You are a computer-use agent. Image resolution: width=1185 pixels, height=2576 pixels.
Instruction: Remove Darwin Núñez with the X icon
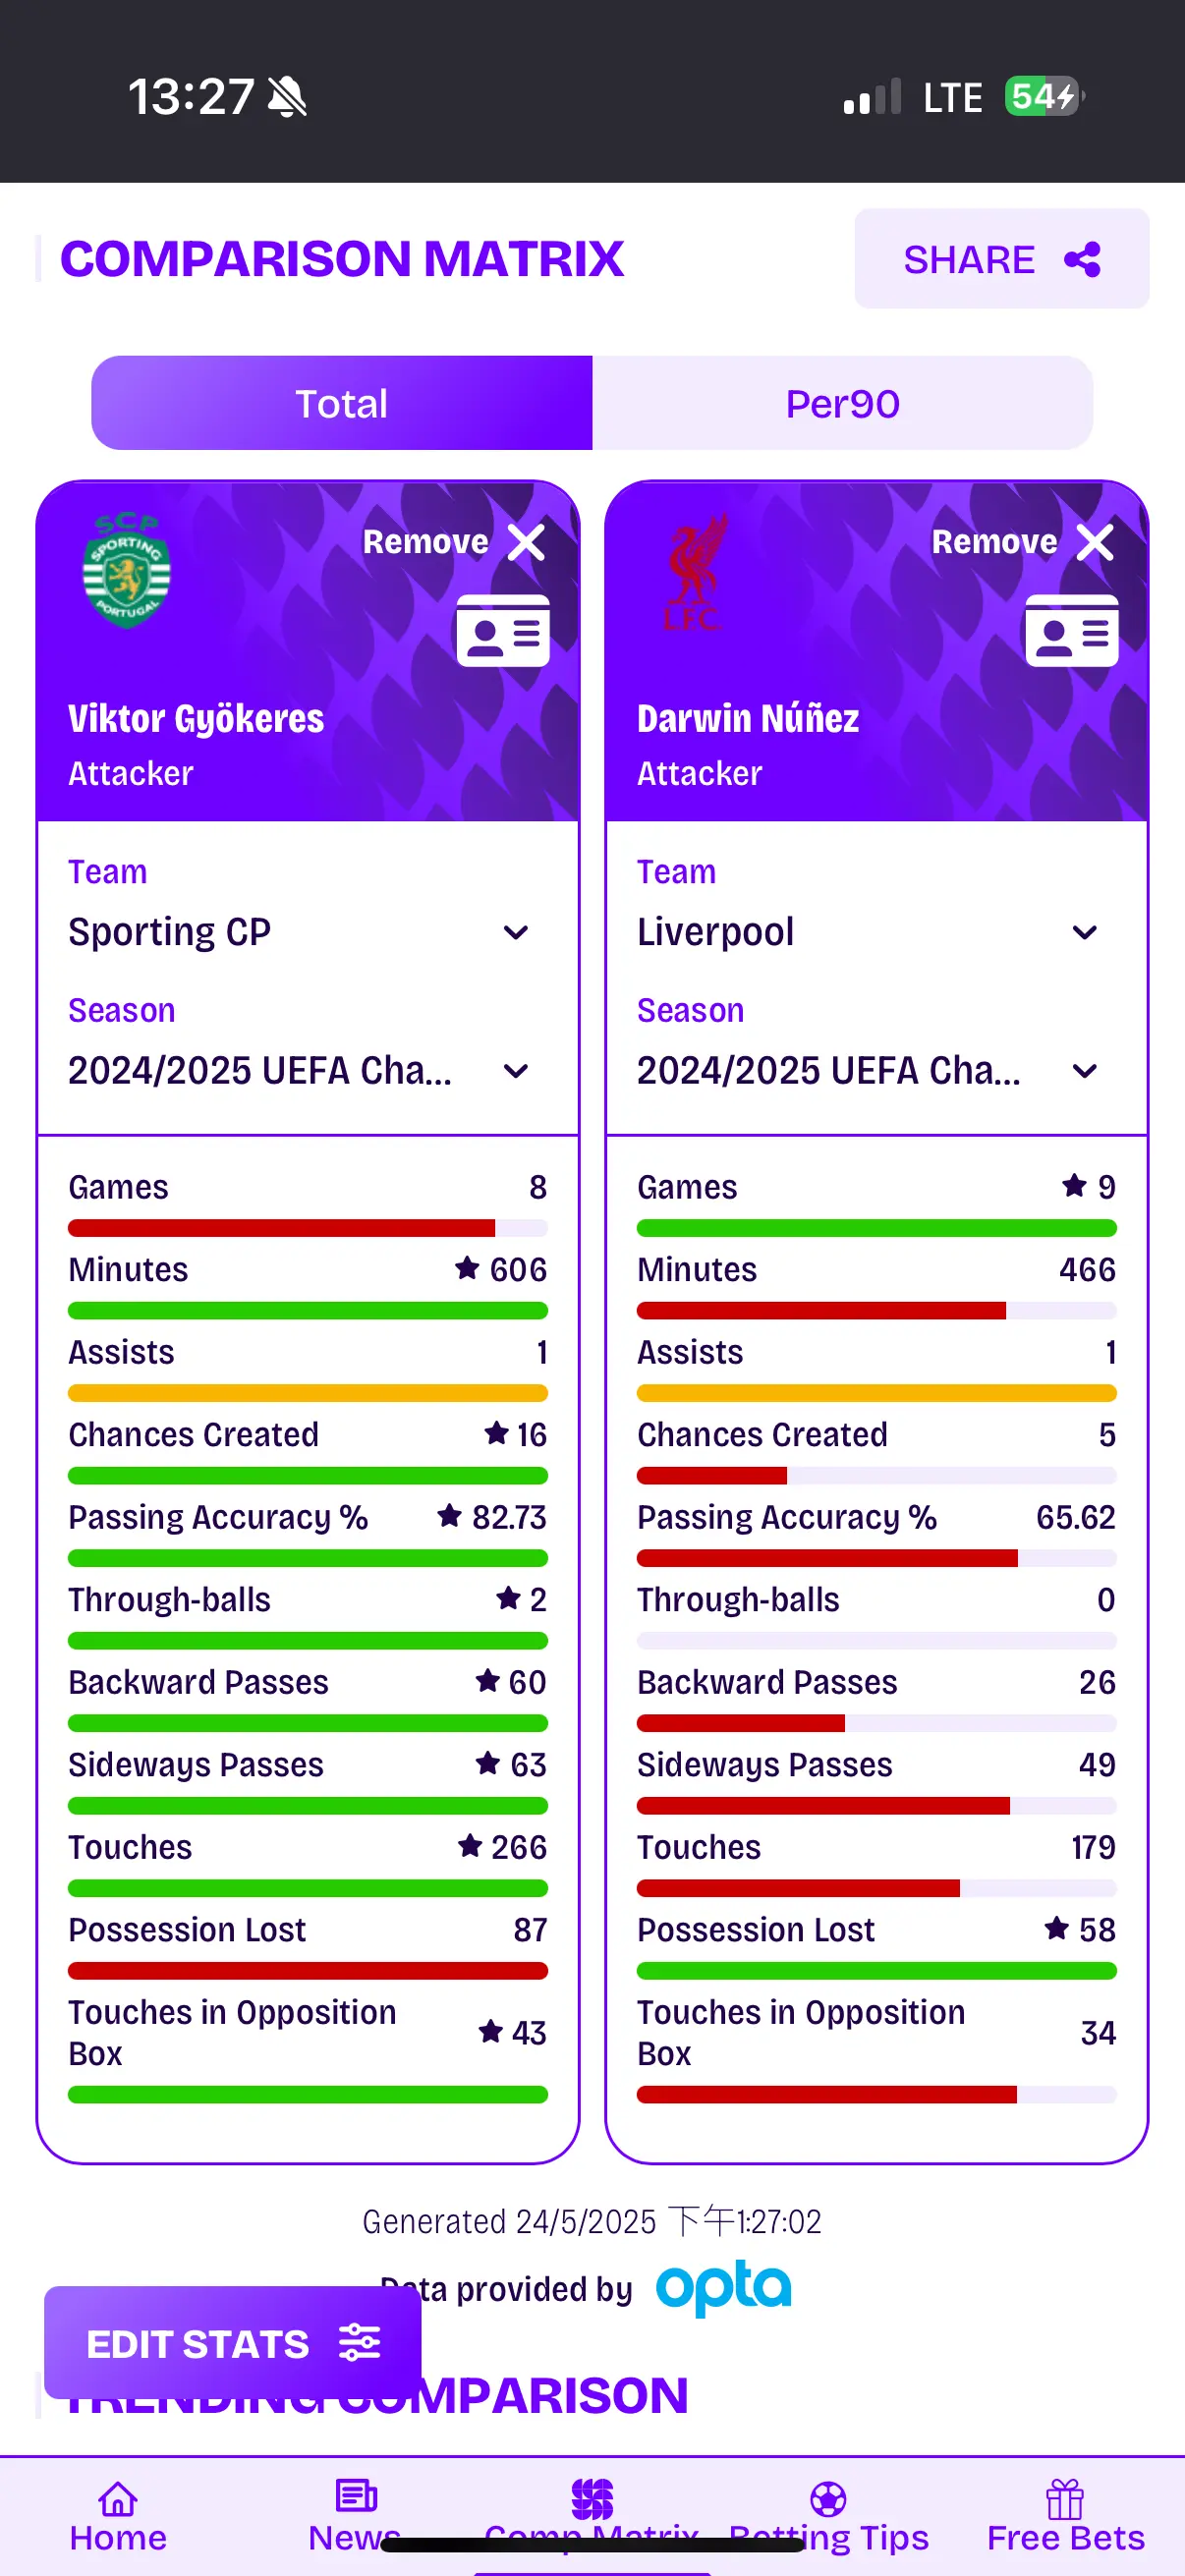[x=1095, y=542]
